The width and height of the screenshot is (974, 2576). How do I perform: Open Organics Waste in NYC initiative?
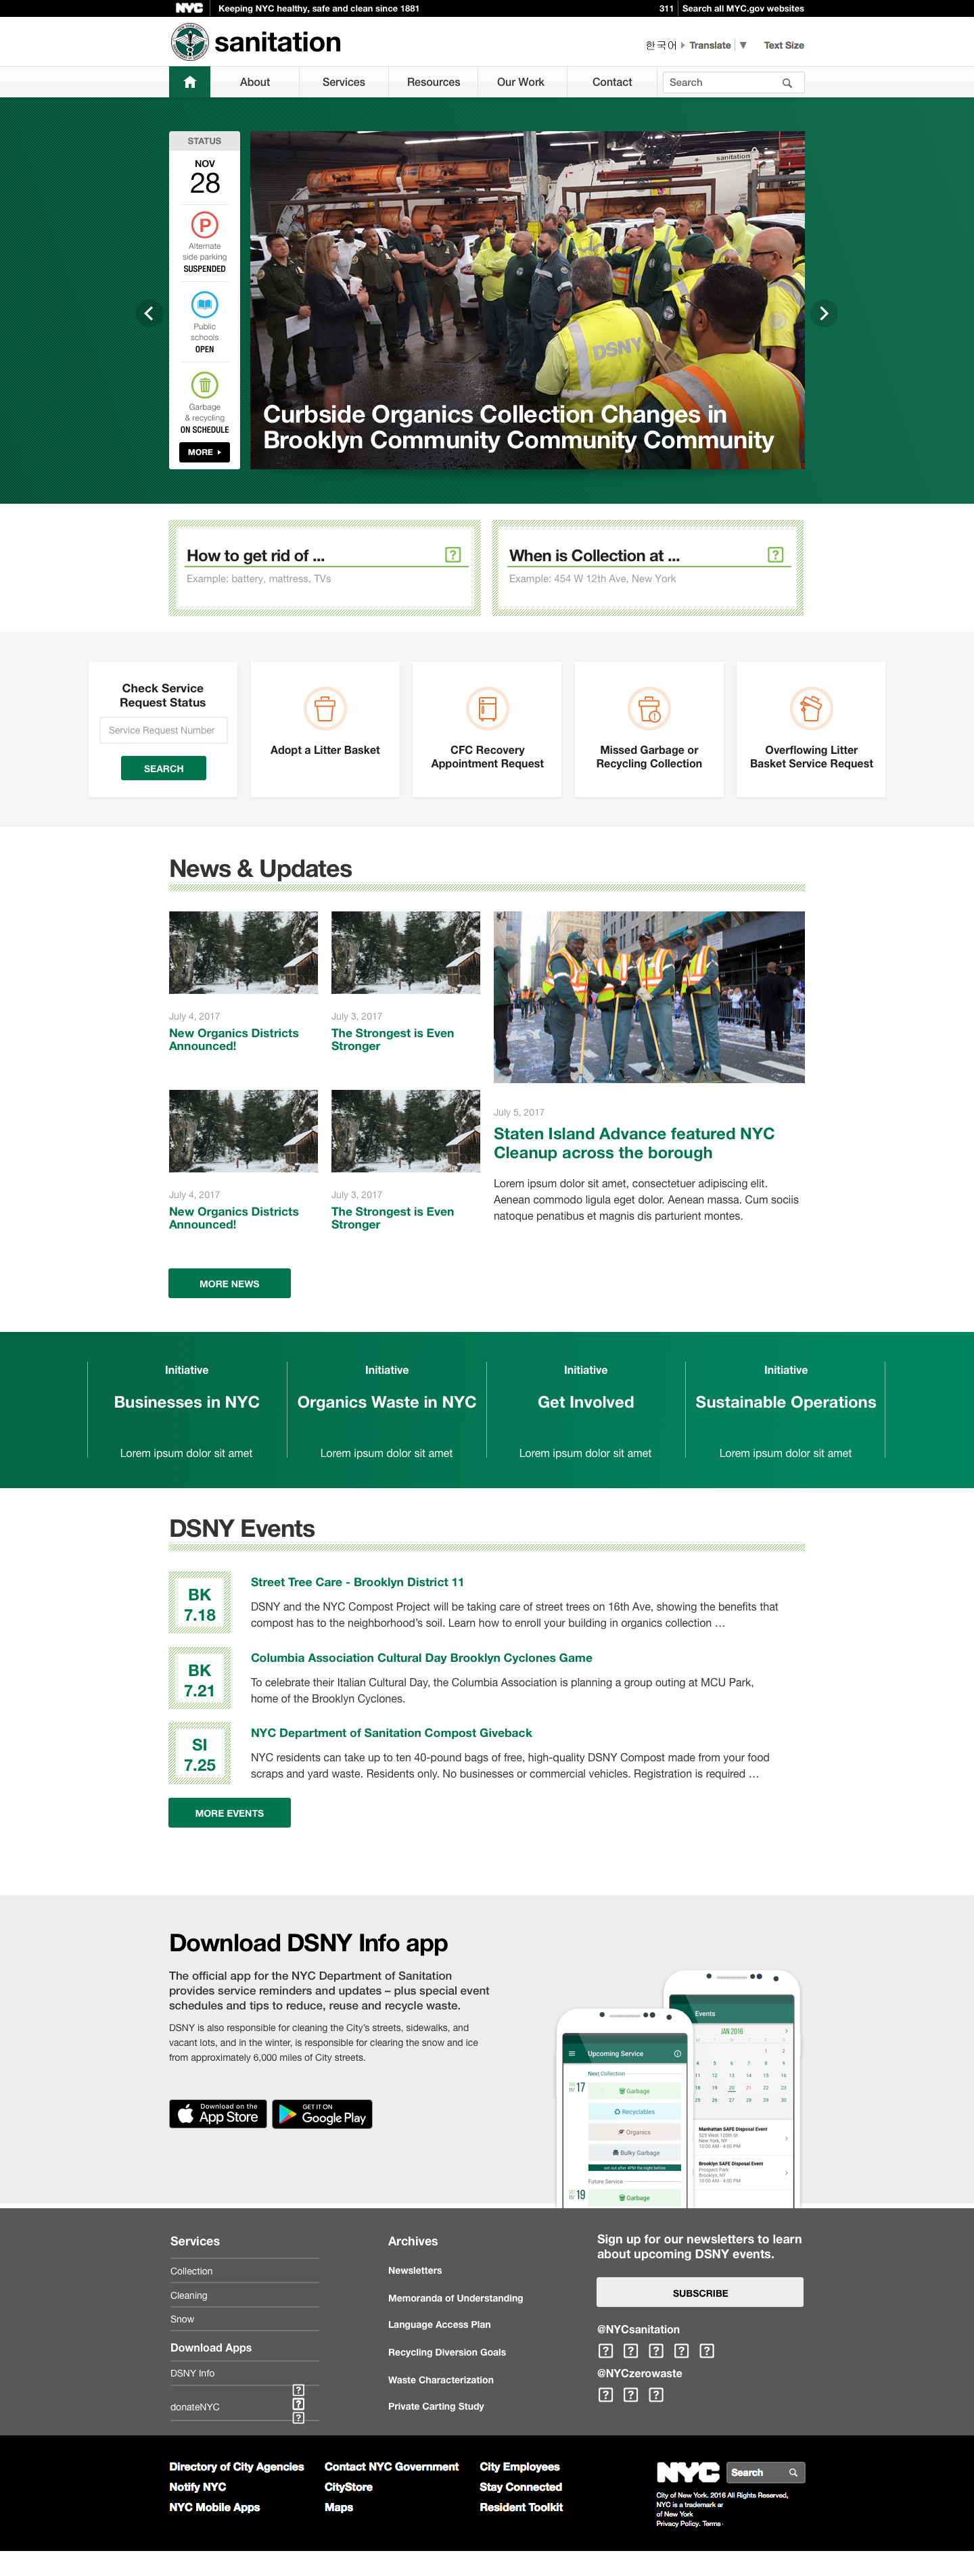coord(387,1402)
